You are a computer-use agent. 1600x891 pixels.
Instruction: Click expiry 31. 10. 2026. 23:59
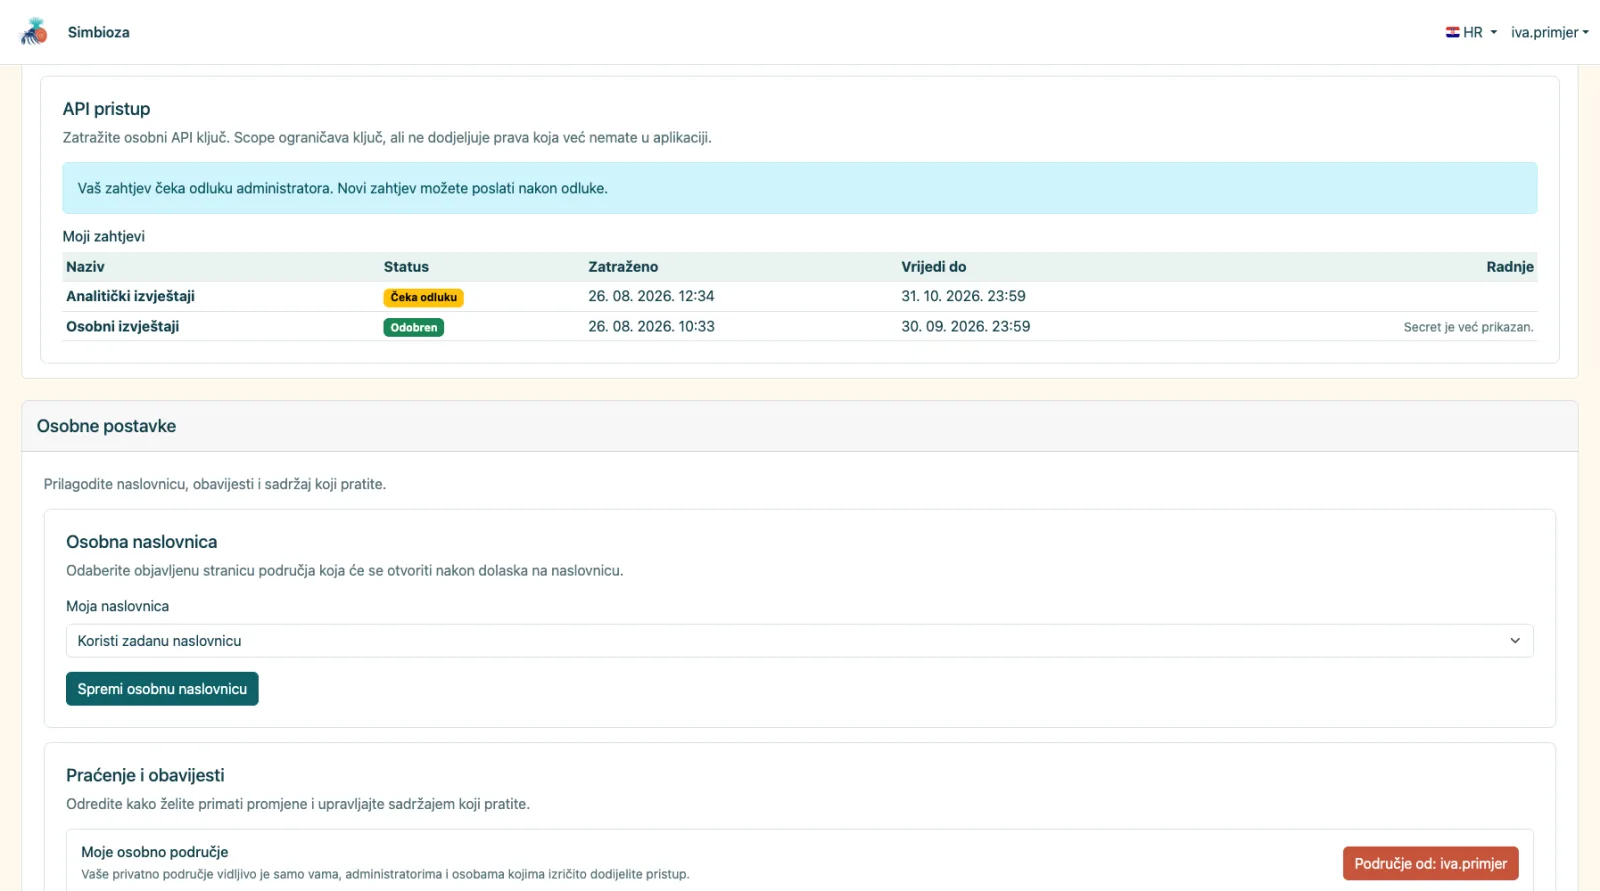[963, 296]
